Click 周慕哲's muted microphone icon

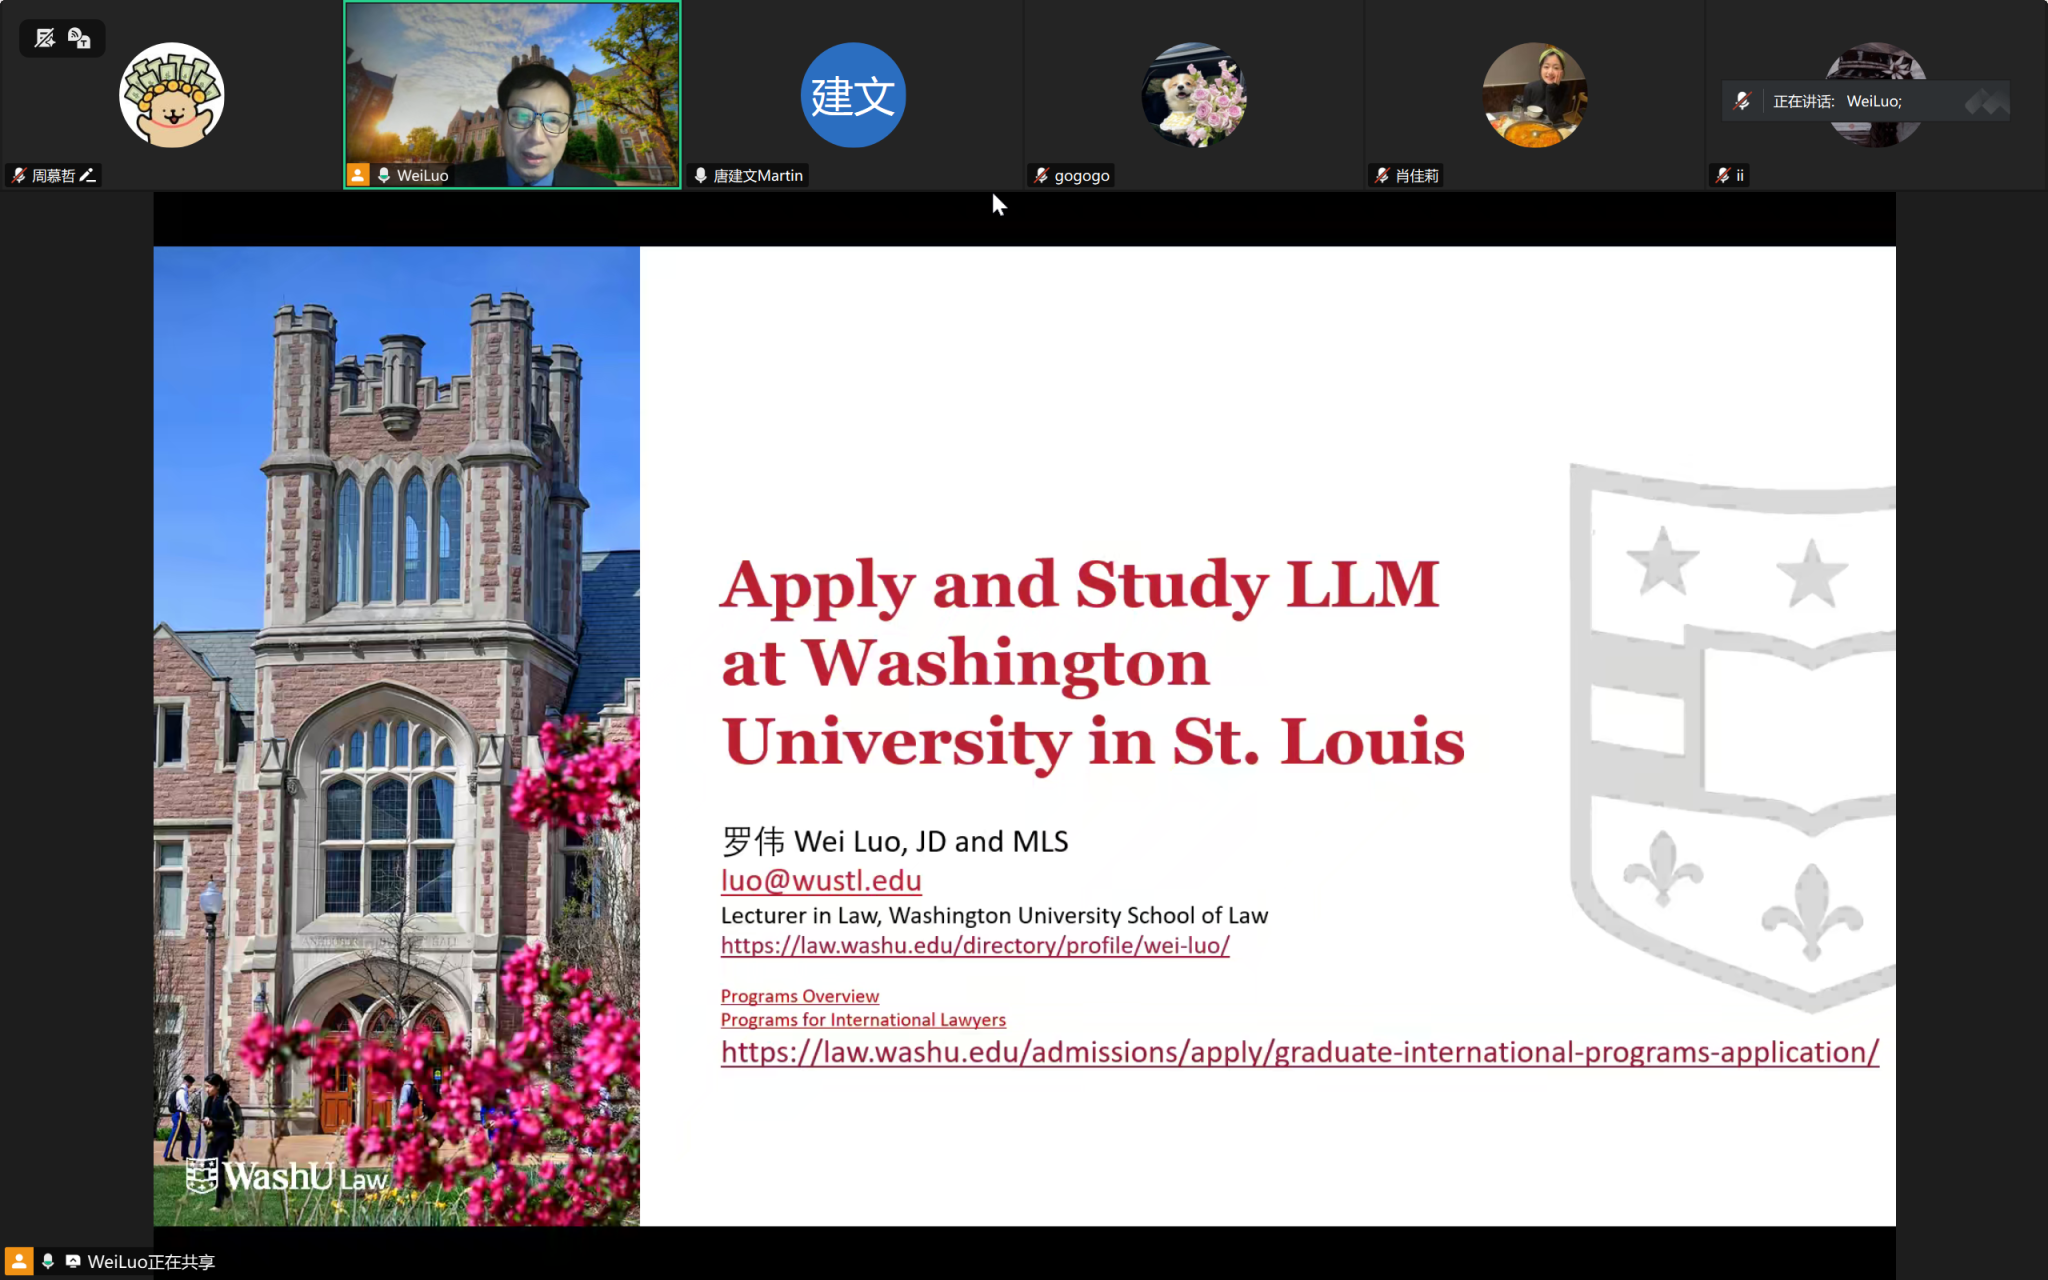[x=19, y=175]
